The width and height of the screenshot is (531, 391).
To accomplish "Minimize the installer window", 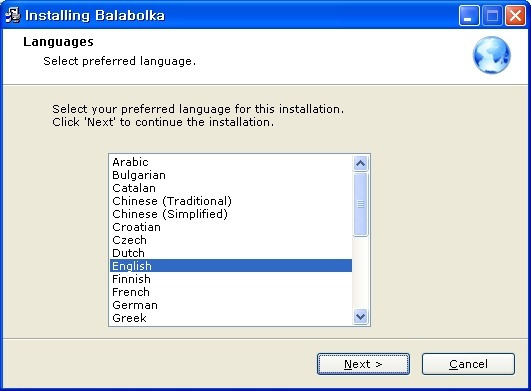I will click(469, 16).
